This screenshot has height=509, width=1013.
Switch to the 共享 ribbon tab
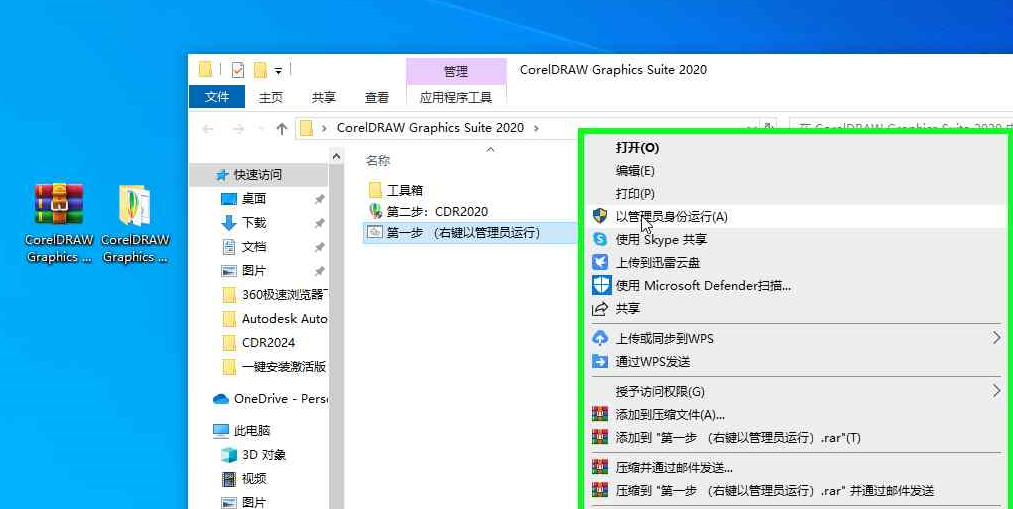coord(324,98)
